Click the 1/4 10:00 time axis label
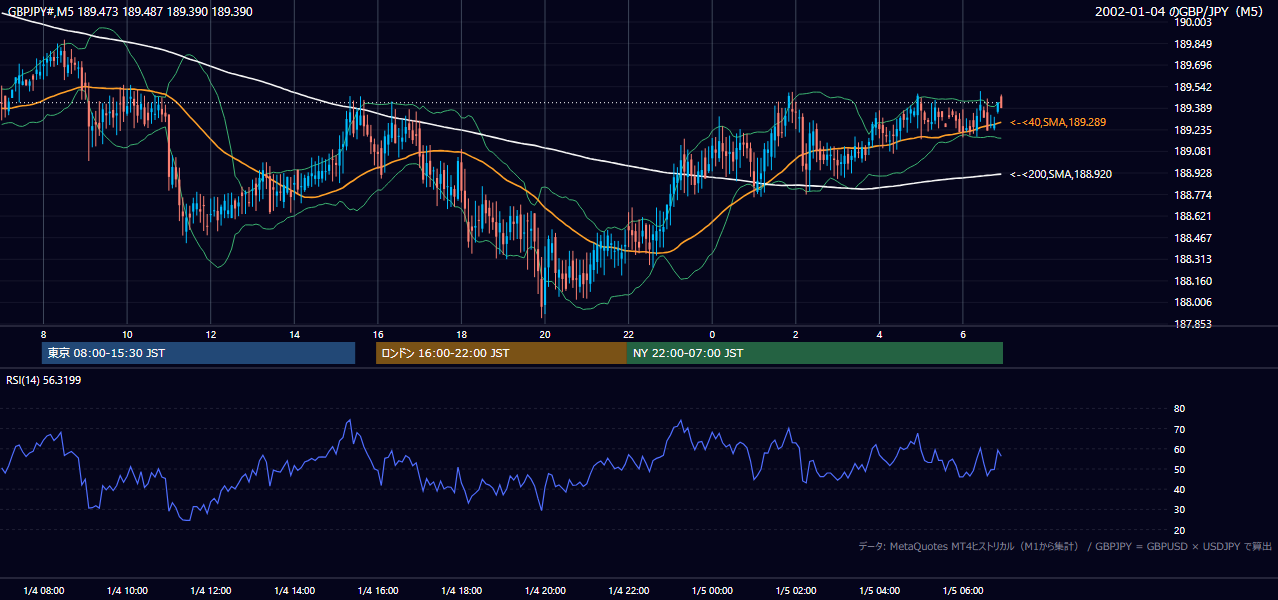Screen dimensions: 1278x600 pyautogui.click(x=127, y=591)
